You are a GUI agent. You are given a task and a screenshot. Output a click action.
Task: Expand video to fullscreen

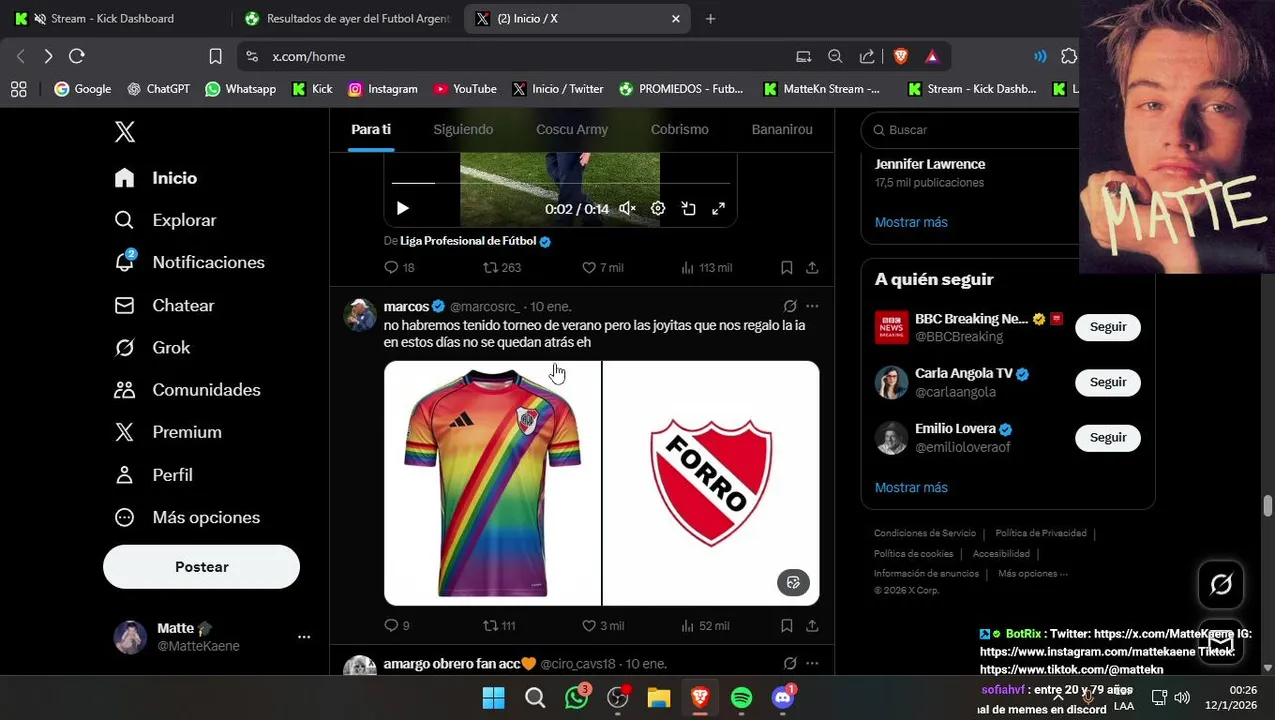pos(718,208)
